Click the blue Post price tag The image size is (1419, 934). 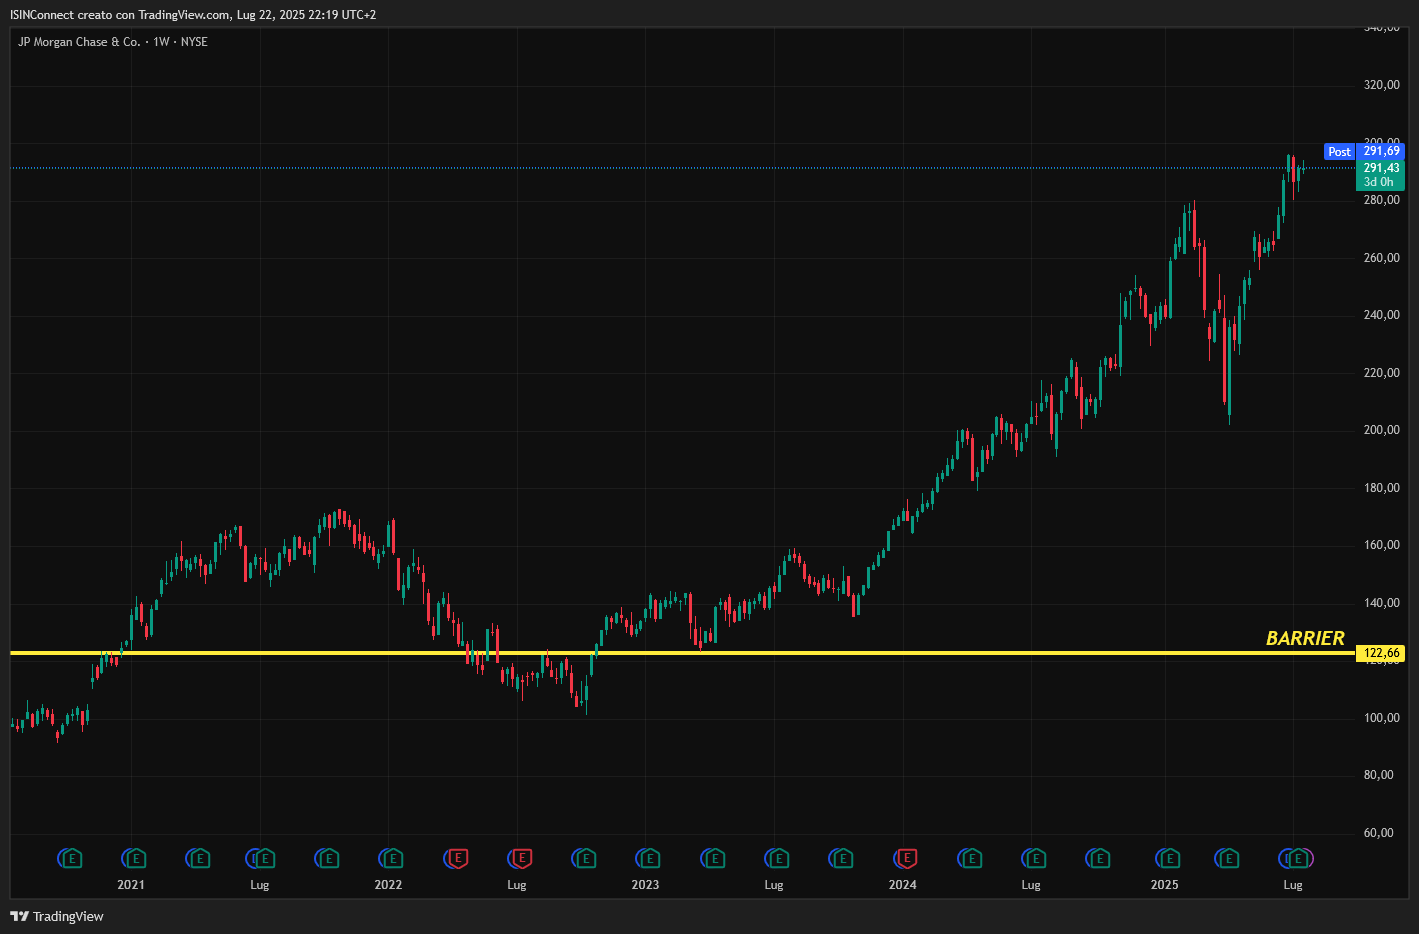pyautogui.click(x=1339, y=152)
